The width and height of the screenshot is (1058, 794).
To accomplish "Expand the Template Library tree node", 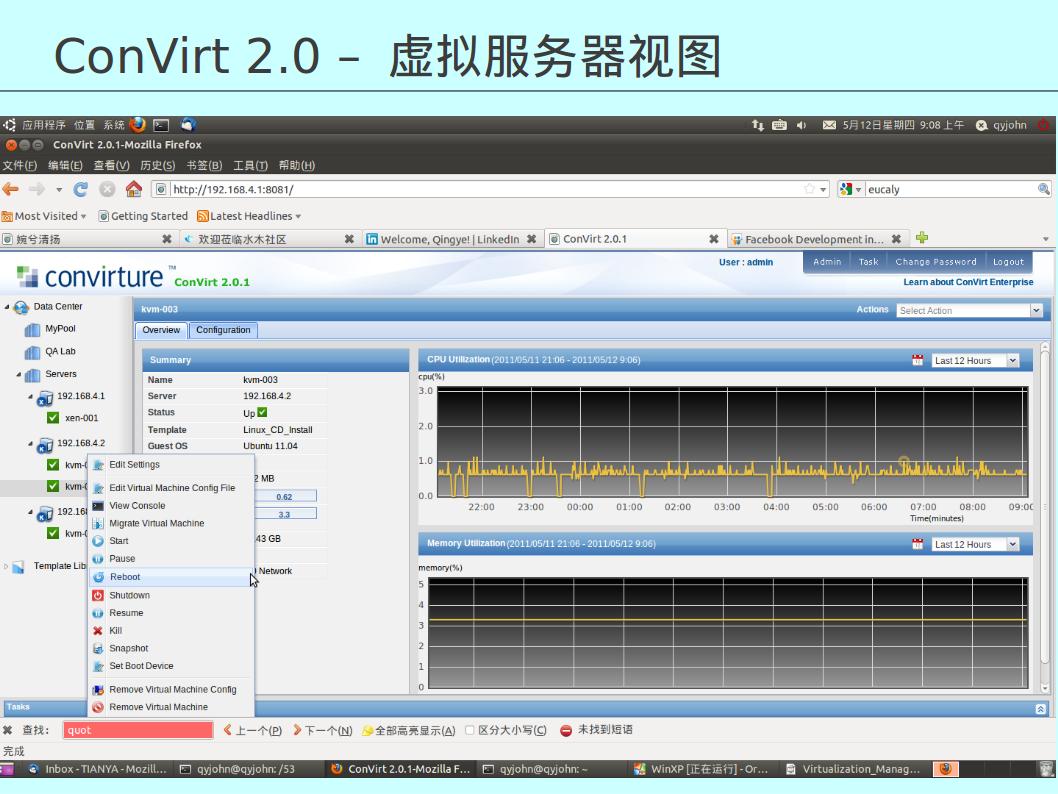I will point(6,566).
